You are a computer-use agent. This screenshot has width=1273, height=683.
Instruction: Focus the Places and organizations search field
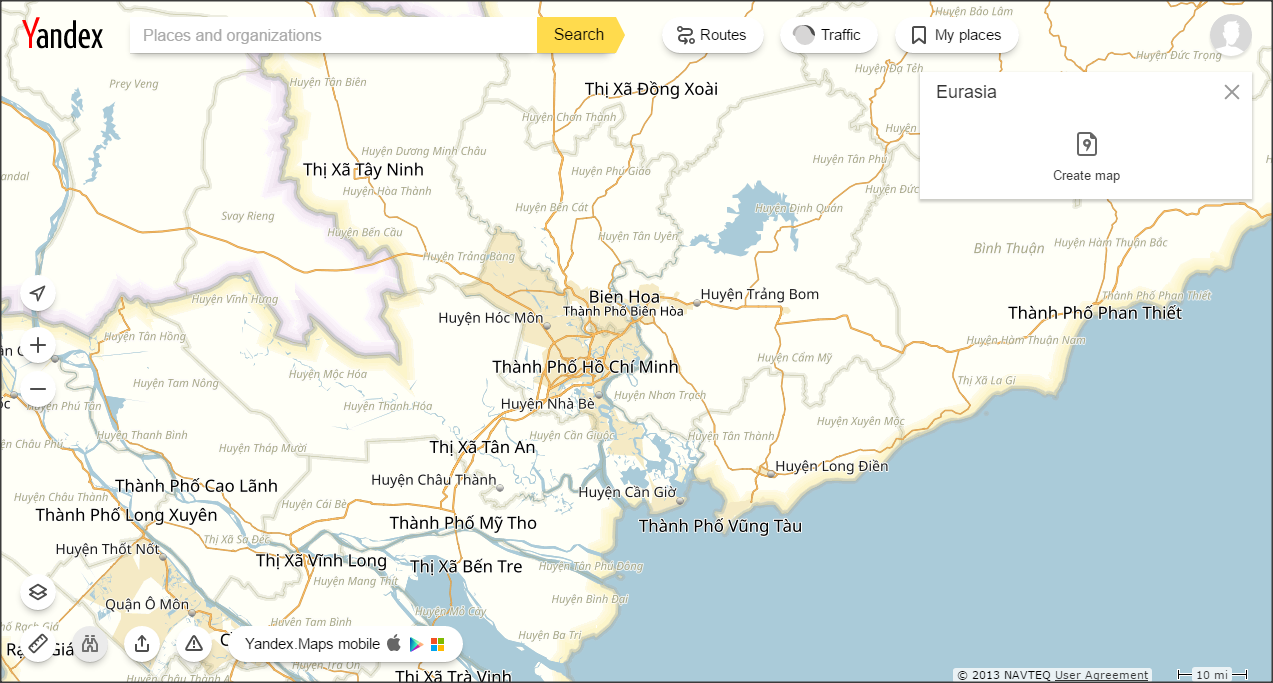point(333,35)
